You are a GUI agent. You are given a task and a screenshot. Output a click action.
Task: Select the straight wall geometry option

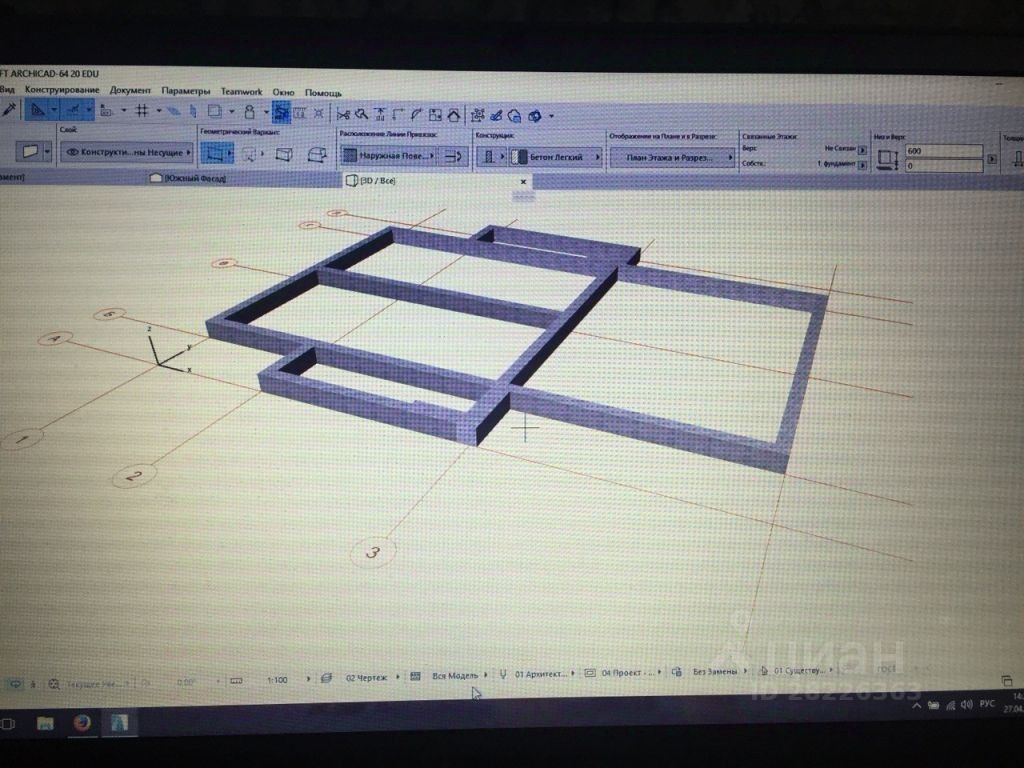pyautogui.click(x=217, y=154)
